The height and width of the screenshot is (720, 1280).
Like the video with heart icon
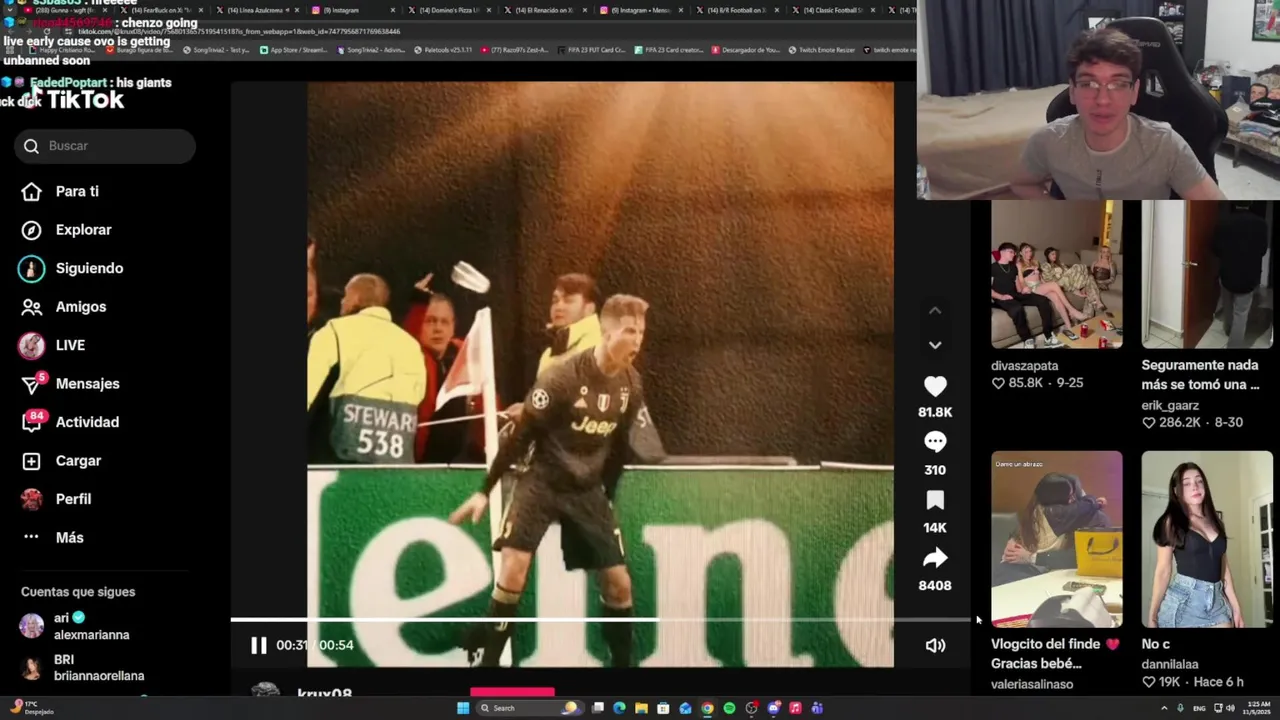click(935, 386)
